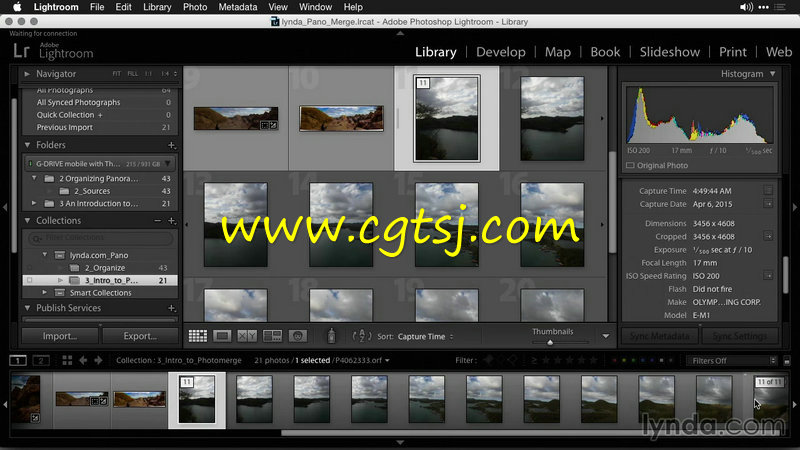Open the Photo menu

195,7
